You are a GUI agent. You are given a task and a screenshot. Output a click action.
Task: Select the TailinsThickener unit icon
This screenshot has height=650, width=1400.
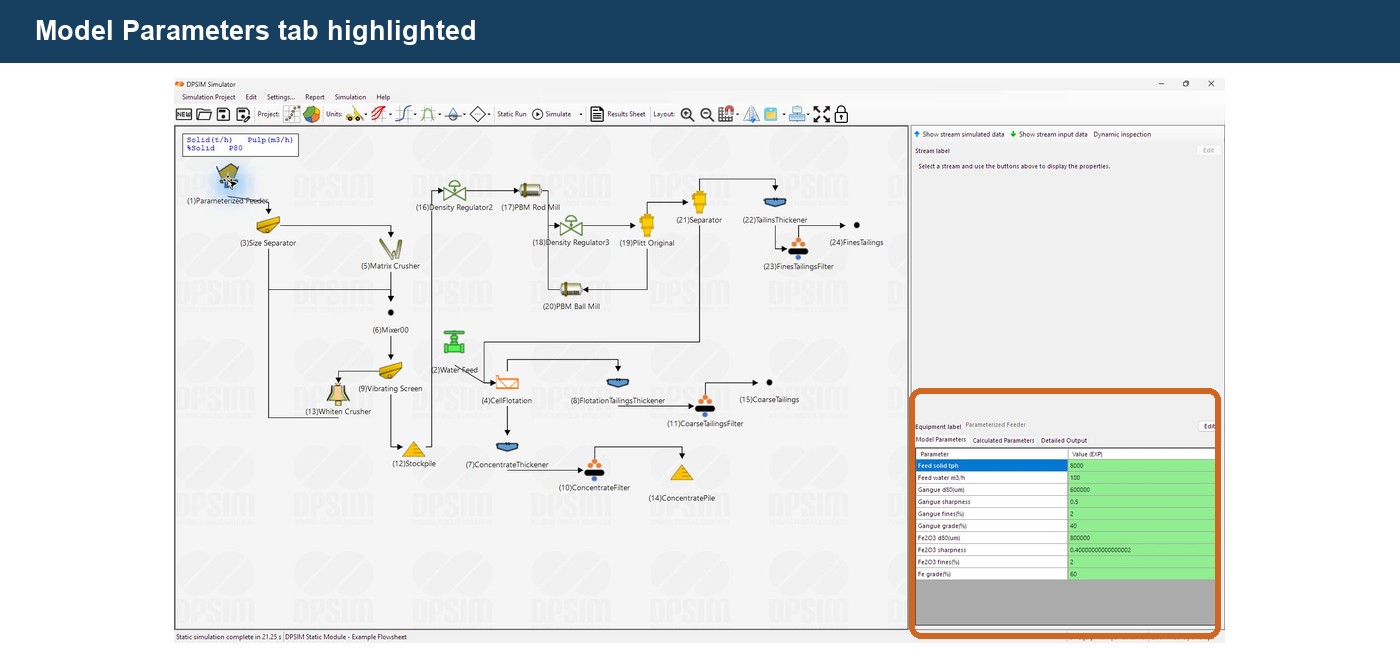coord(775,203)
